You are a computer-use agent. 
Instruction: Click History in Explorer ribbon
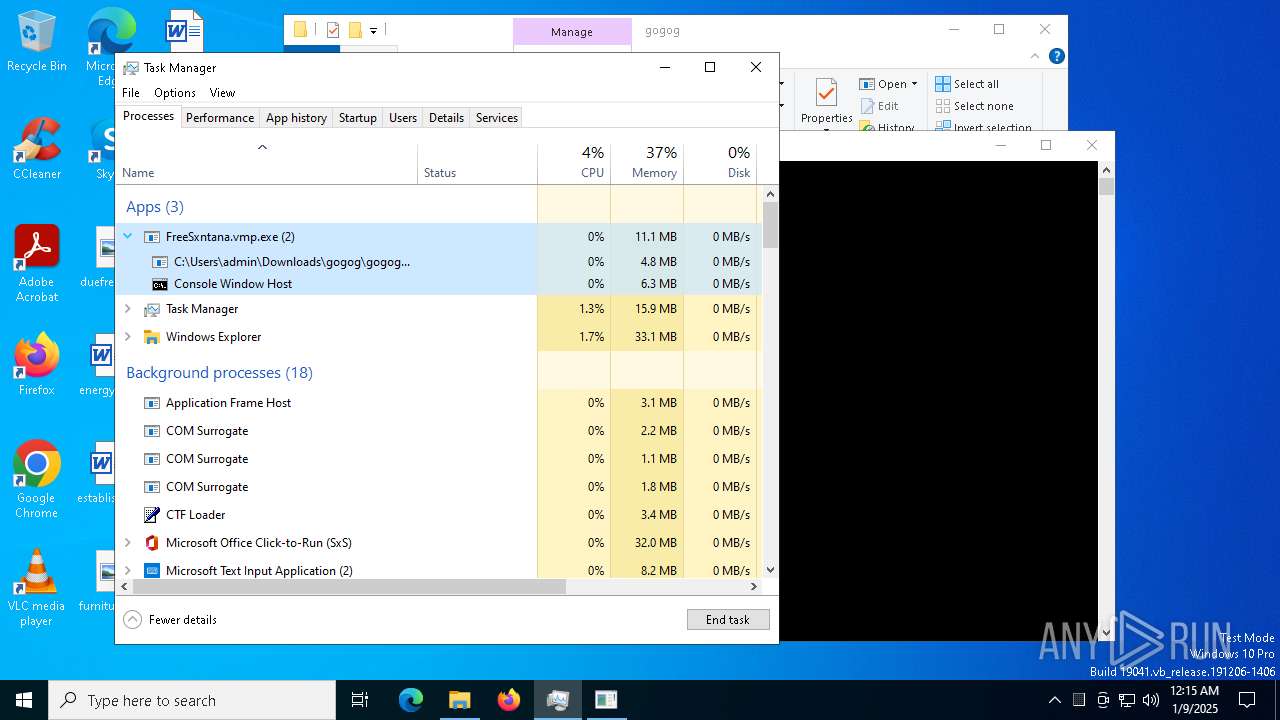(887, 127)
